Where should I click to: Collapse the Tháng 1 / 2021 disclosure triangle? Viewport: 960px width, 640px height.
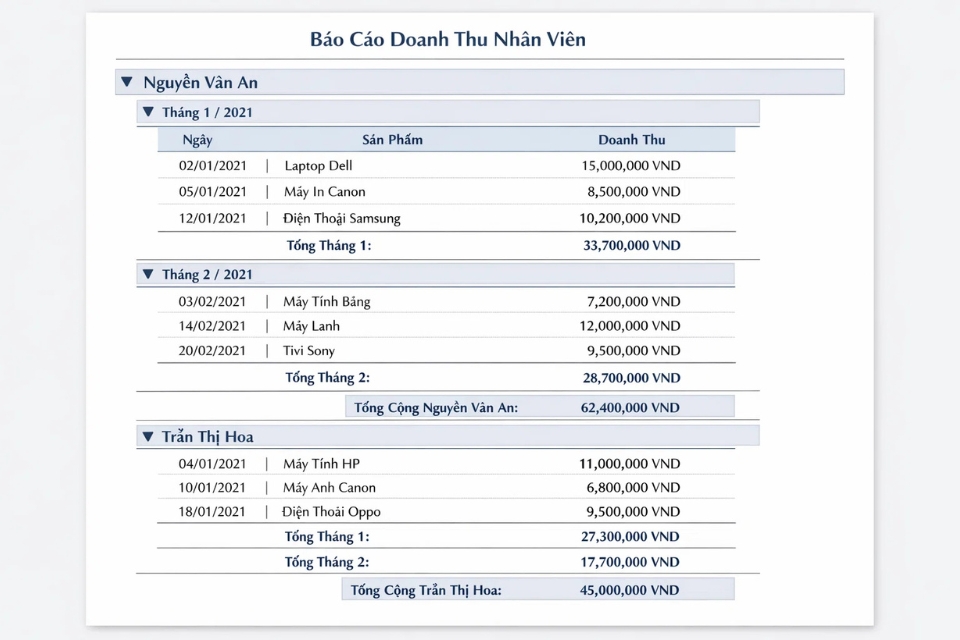click(148, 112)
